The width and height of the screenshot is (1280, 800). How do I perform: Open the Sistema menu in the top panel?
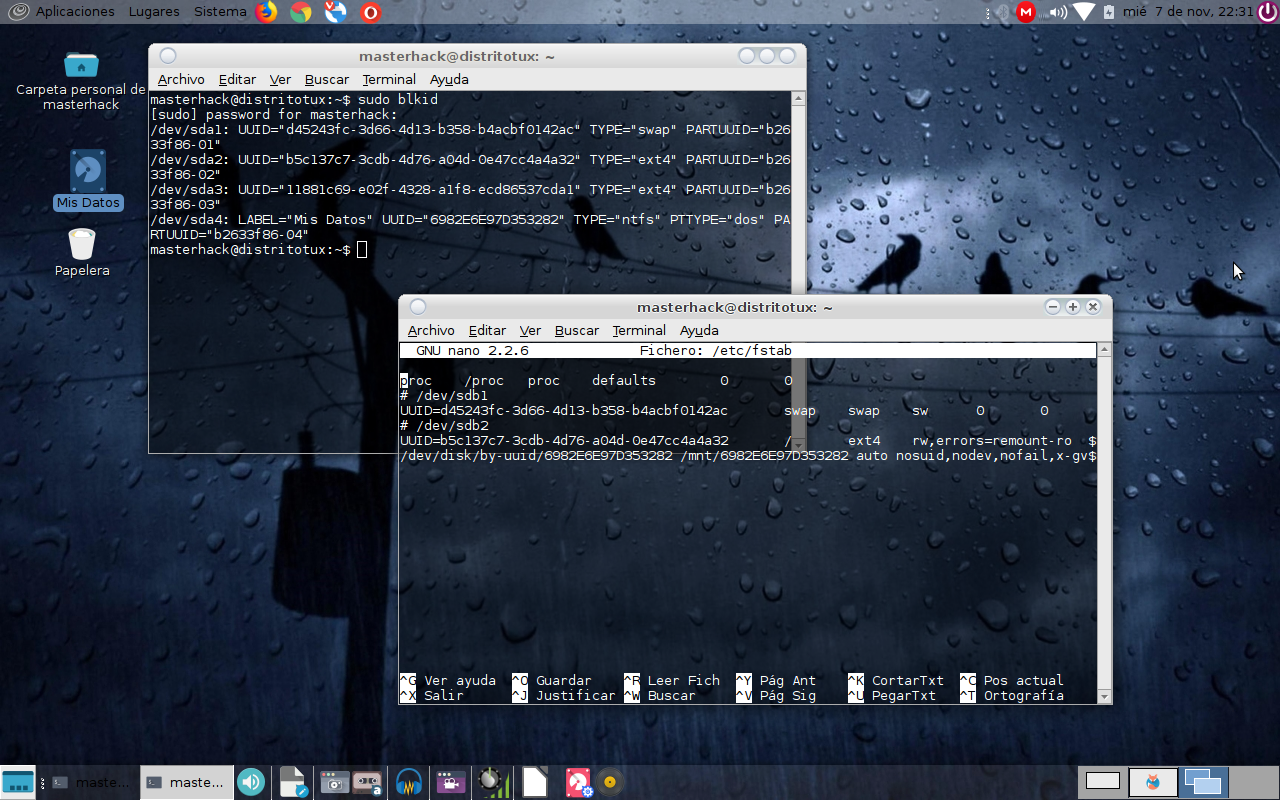[x=218, y=12]
